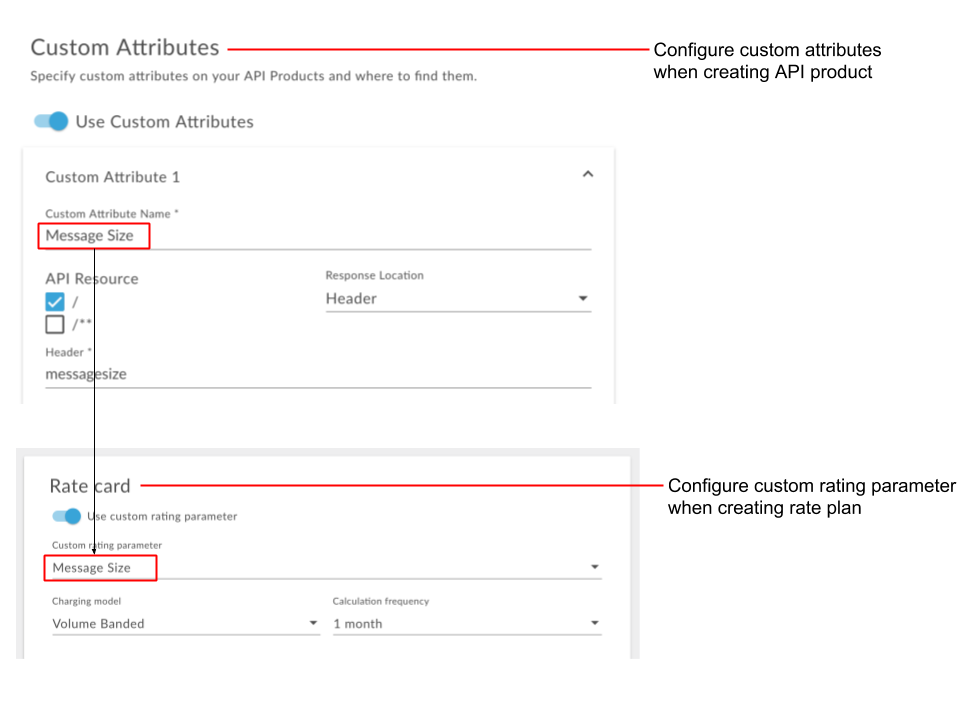Uncheck the "/" API Resource checkbox

tap(55, 302)
